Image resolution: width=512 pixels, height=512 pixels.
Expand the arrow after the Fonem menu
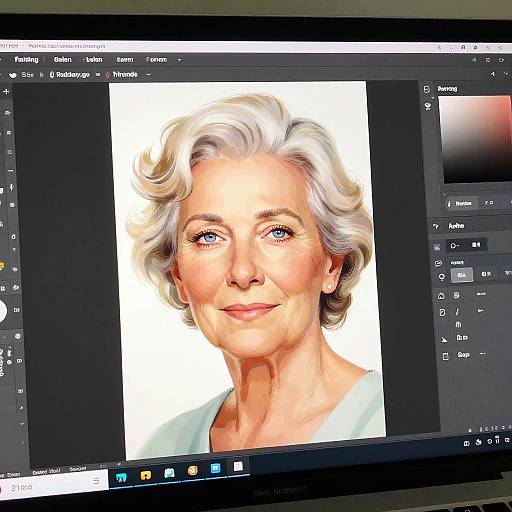click(179, 60)
